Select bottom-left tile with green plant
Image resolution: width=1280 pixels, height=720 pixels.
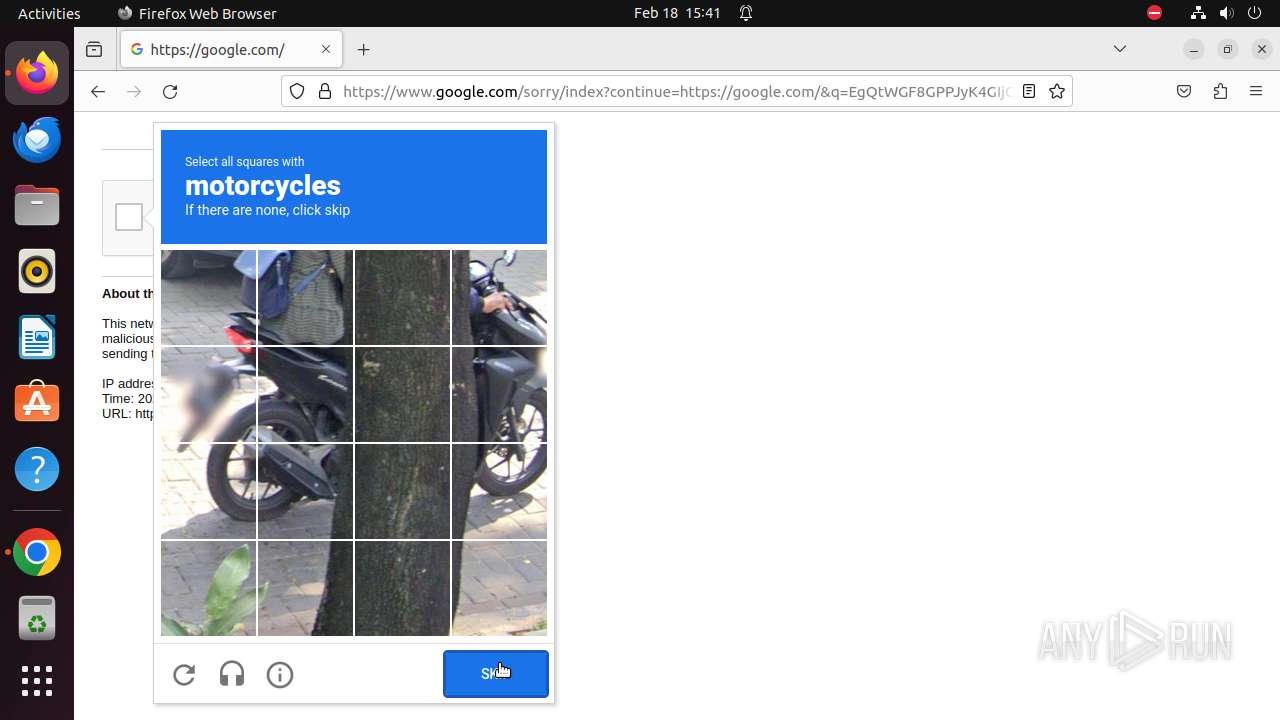pyautogui.click(x=208, y=588)
